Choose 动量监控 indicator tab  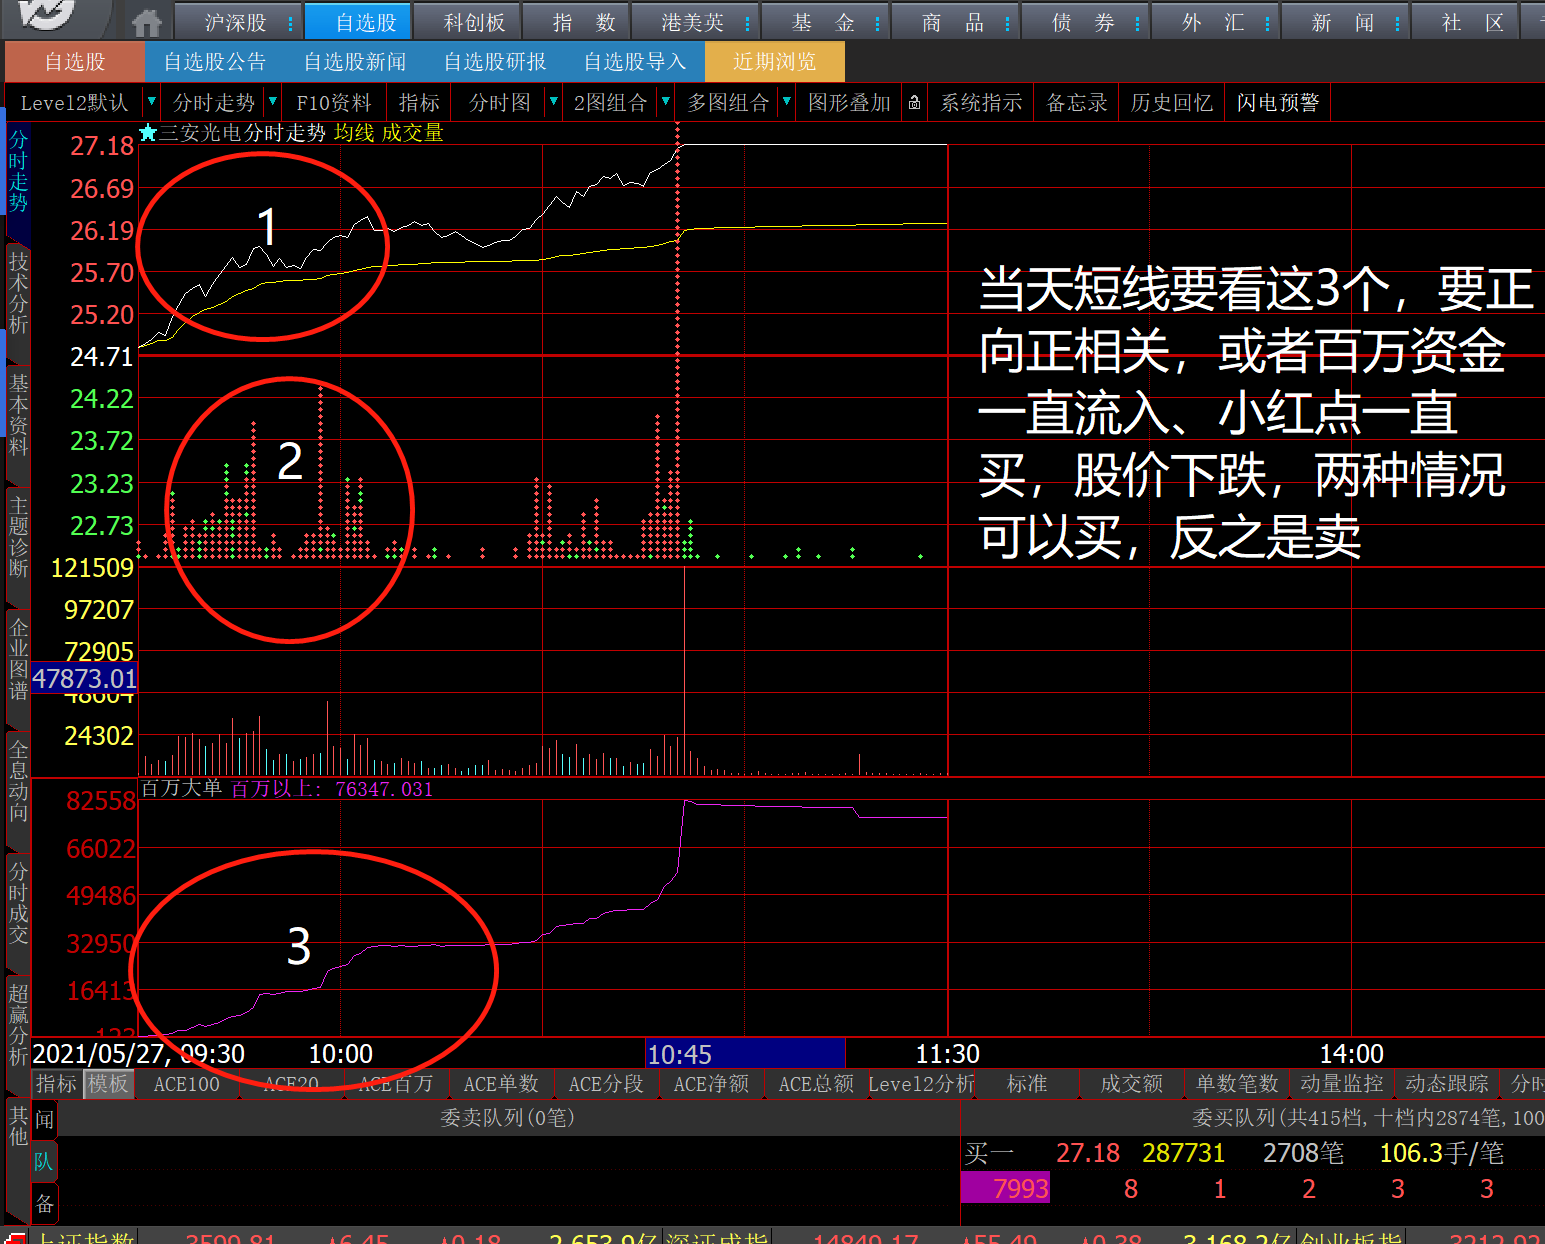point(1342,1084)
